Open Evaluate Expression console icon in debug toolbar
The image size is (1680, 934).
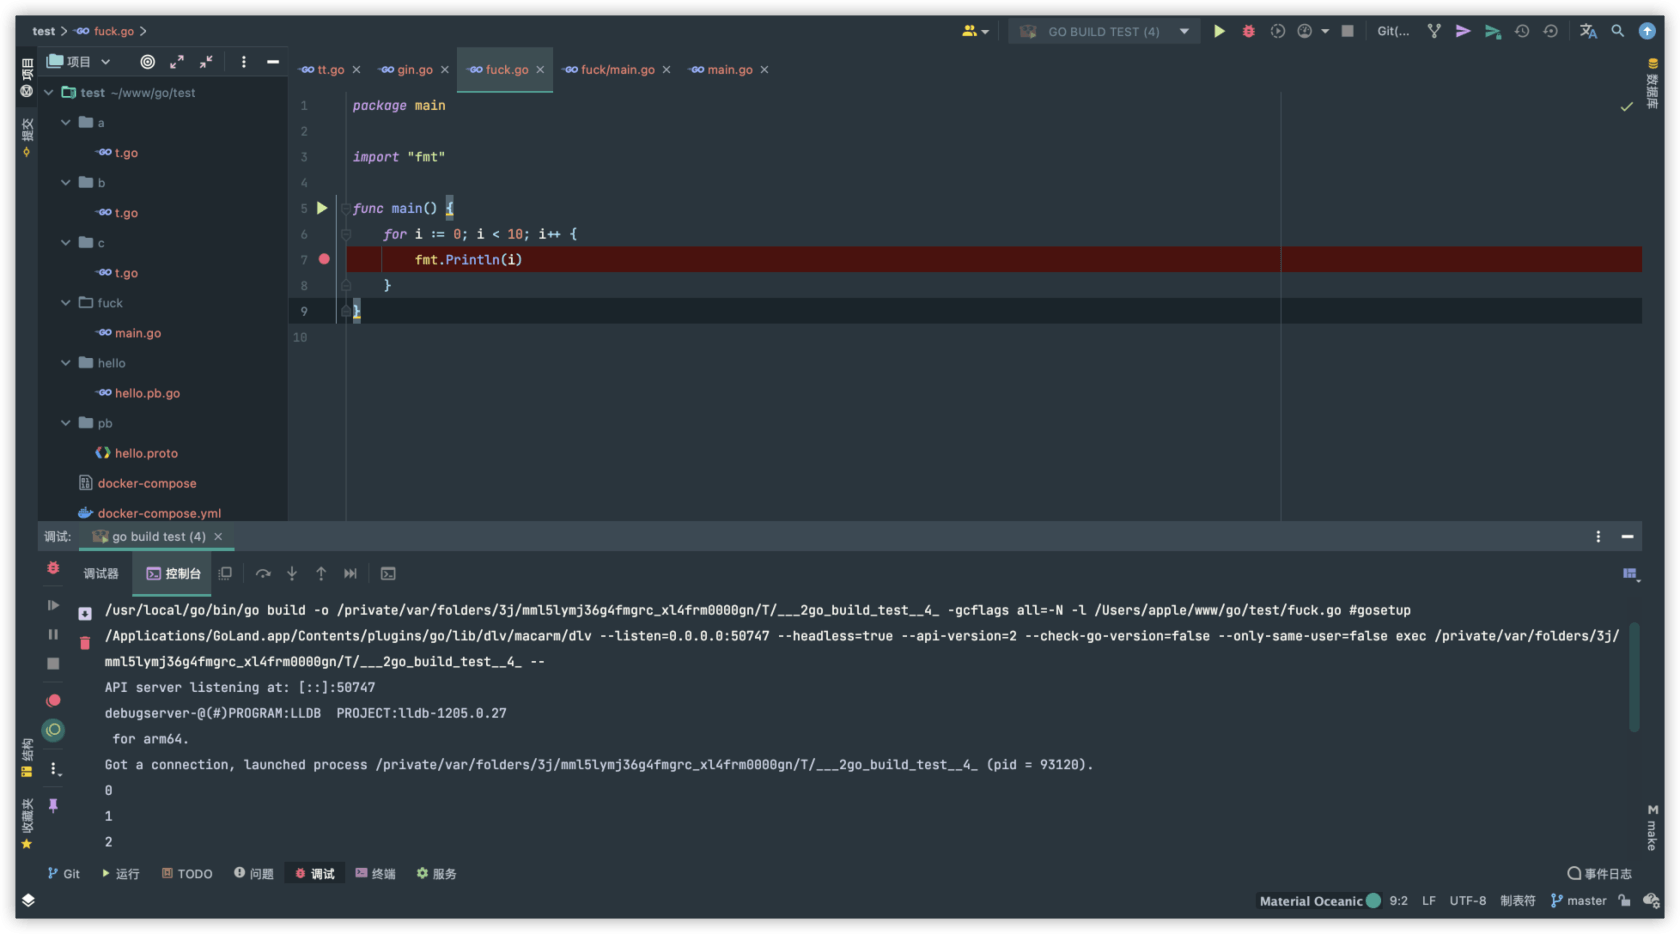[x=388, y=574]
